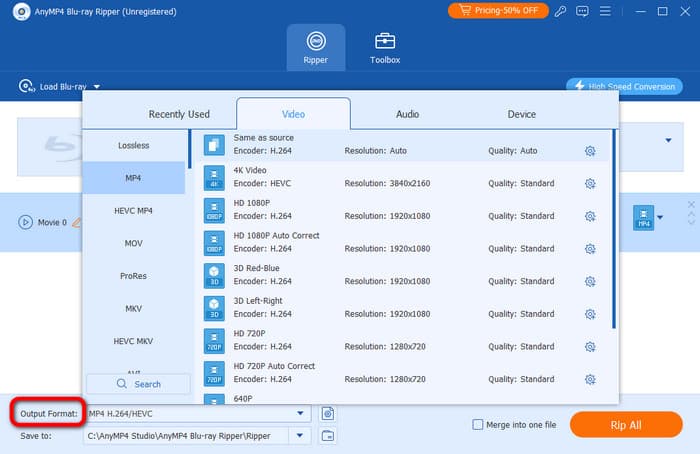Click the HD 720P format icon
This screenshot has height=454, width=700.
click(x=214, y=341)
